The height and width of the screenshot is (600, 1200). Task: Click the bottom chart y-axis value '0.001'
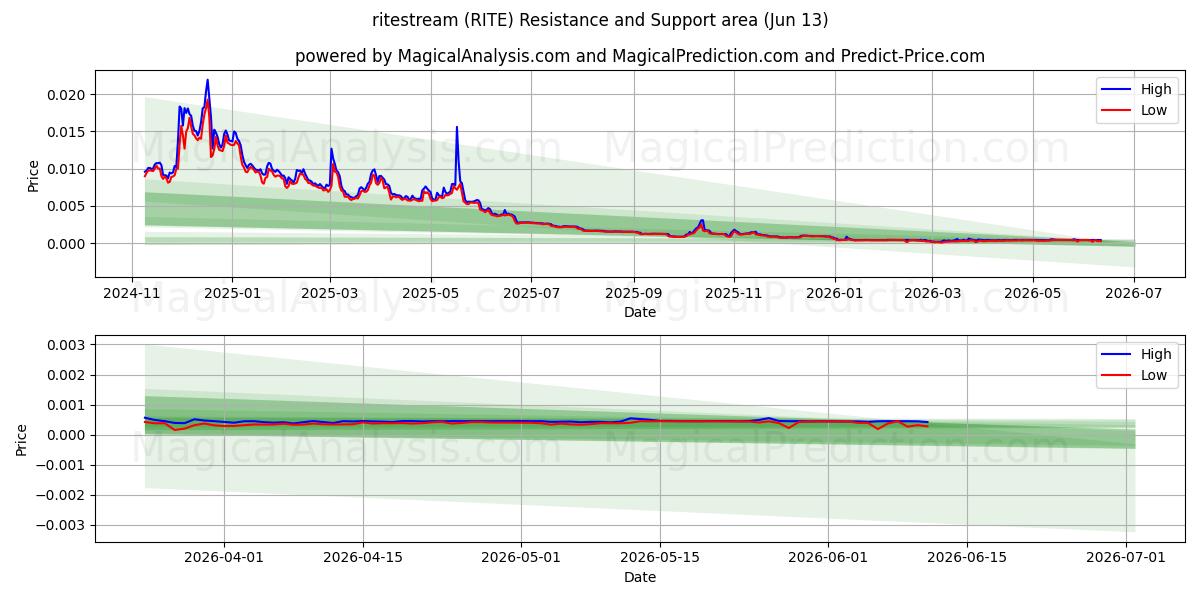(68, 405)
